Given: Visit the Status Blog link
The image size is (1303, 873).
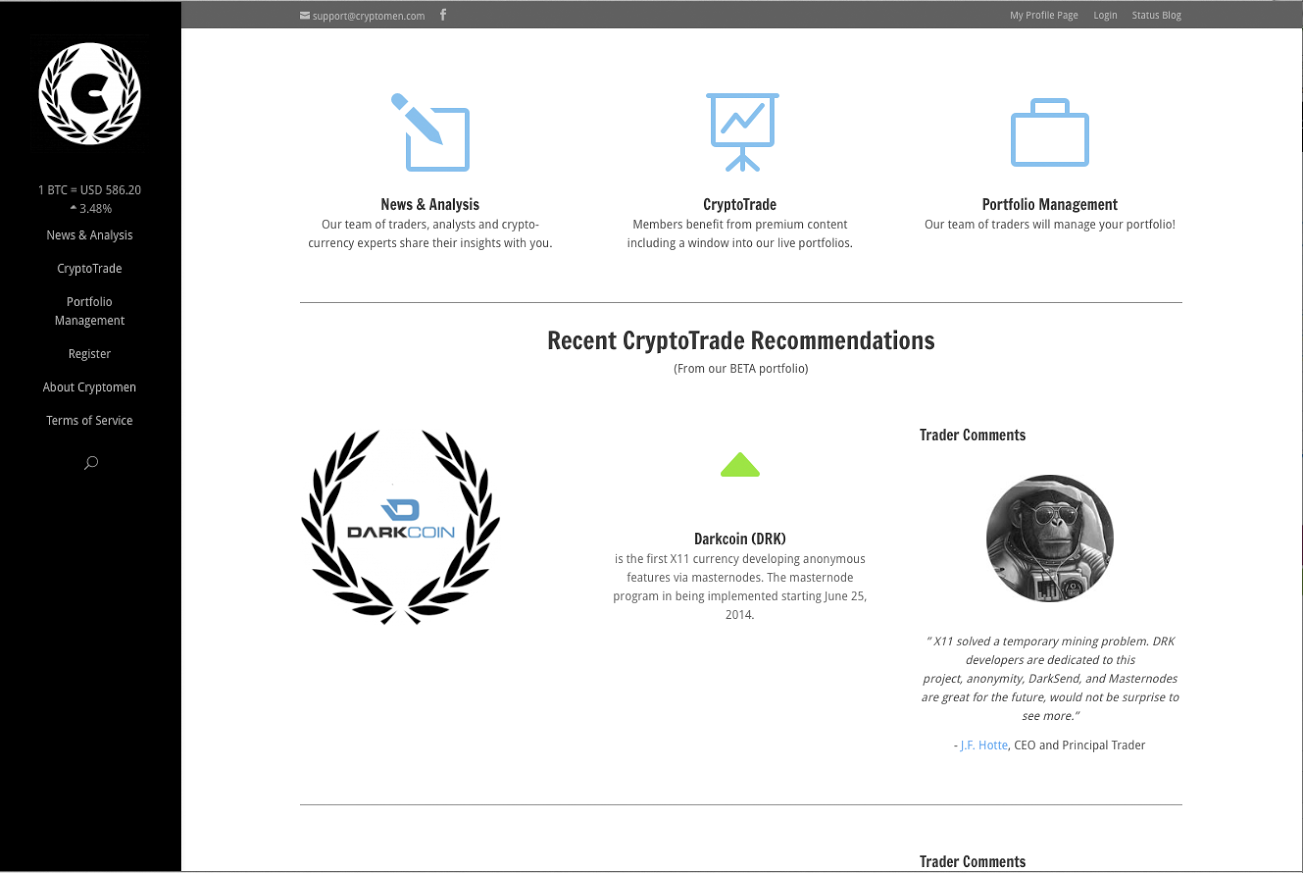Looking at the screenshot, I should click(x=1157, y=15).
